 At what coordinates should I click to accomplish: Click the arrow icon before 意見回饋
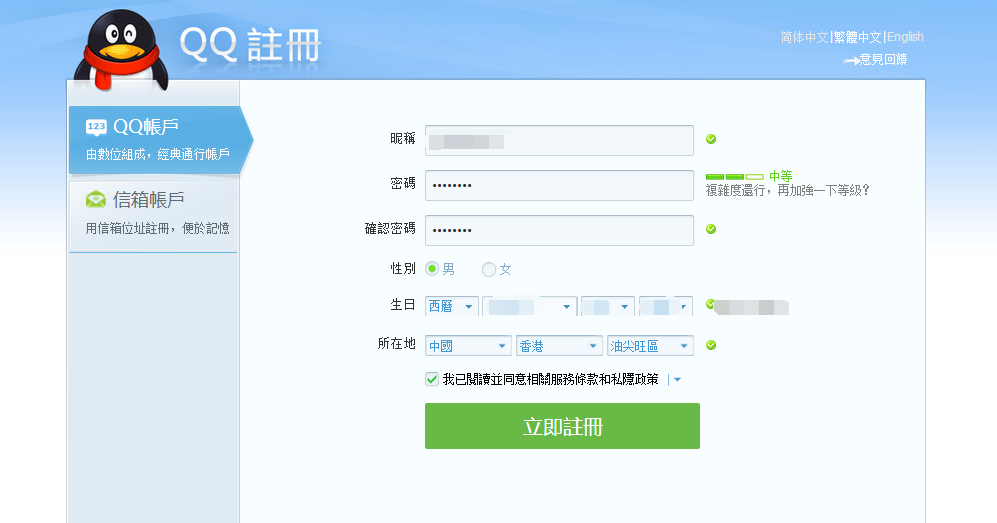point(851,61)
